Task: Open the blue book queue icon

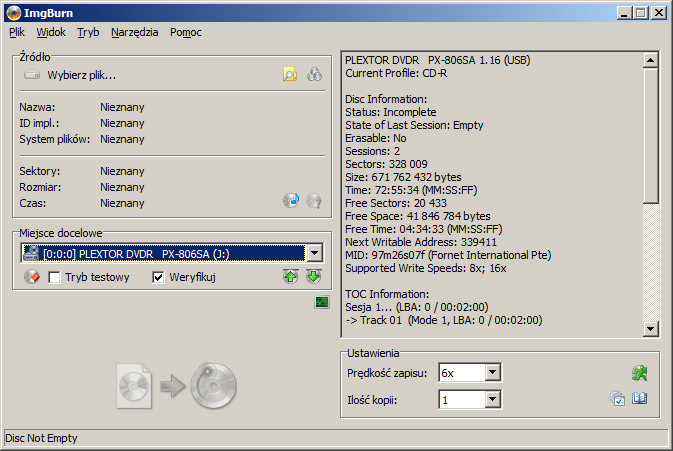Action: point(640,398)
